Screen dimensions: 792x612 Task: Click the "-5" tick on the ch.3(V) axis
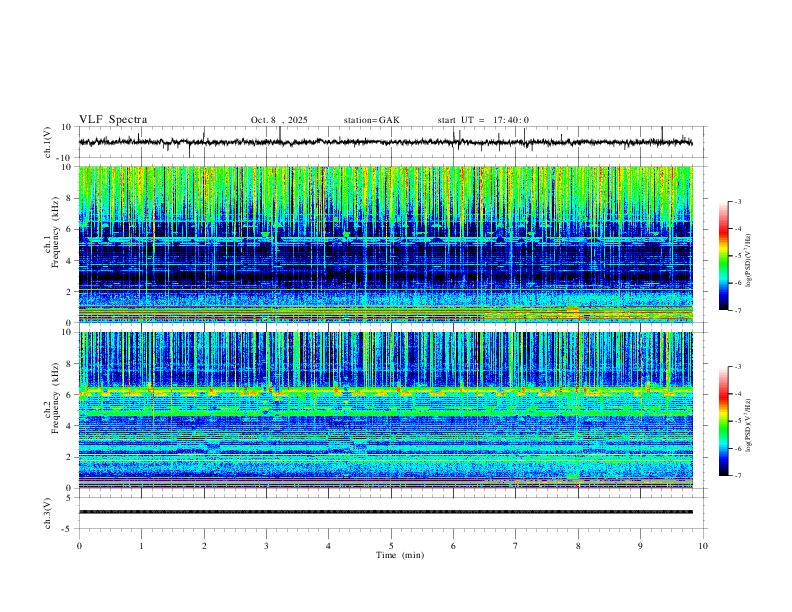pyautogui.click(x=67, y=529)
